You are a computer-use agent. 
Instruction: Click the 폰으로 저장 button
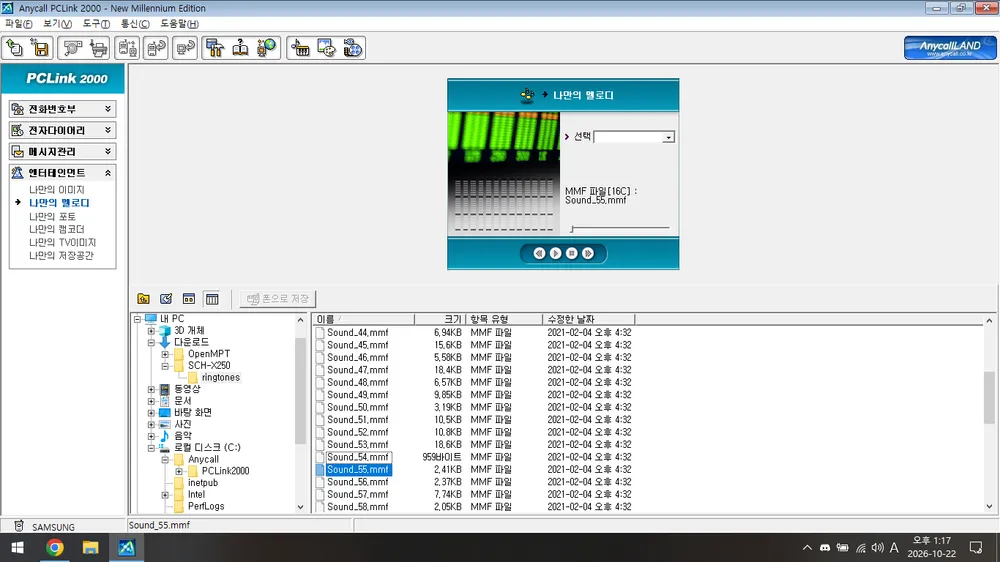277,299
